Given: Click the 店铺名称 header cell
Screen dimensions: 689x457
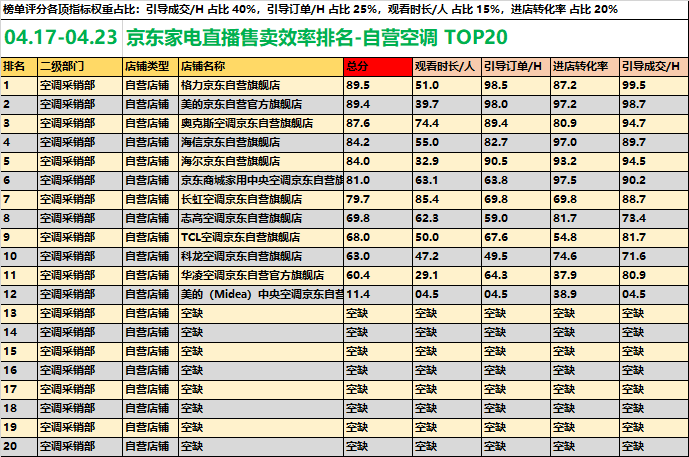Looking at the screenshot, I should pyautogui.click(x=261, y=66).
